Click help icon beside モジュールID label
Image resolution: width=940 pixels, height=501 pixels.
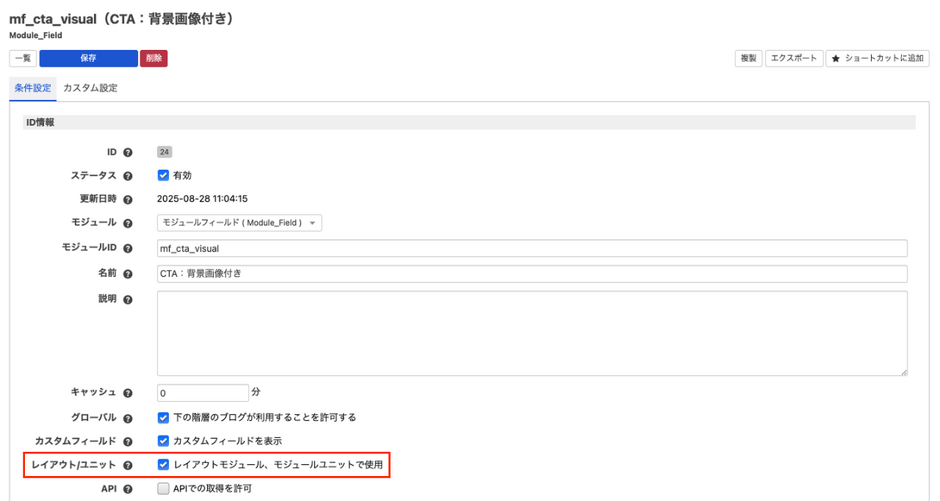click(x=128, y=248)
